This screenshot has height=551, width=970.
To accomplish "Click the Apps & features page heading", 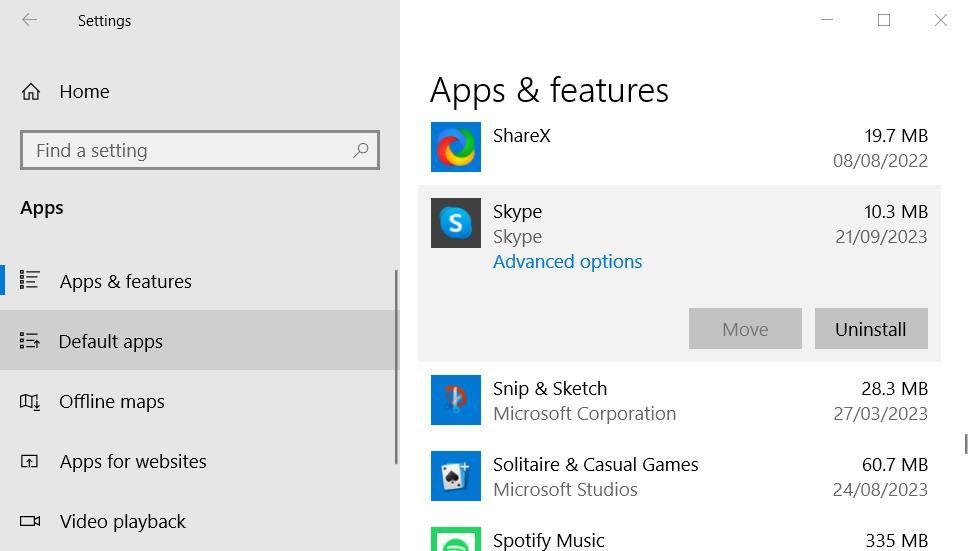I will point(549,90).
